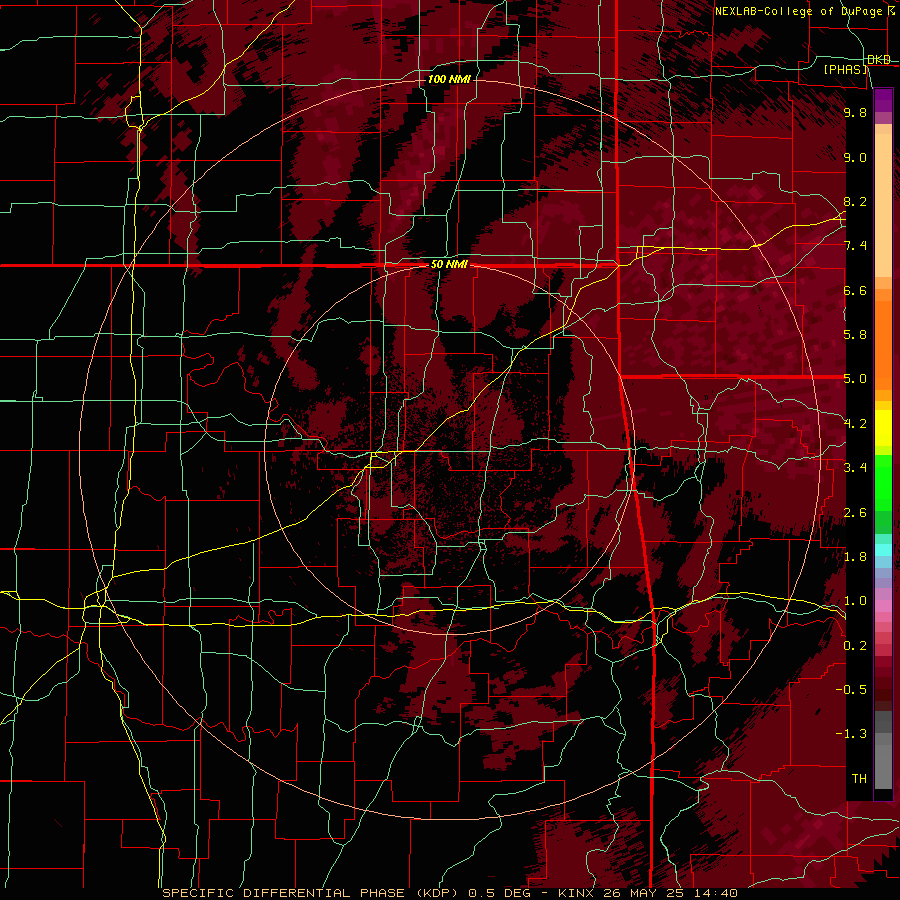Image resolution: width=900 pixels, height=900 pixels.
Task: Click the 100 NMI range ring label
Action: tap(449, 79)
